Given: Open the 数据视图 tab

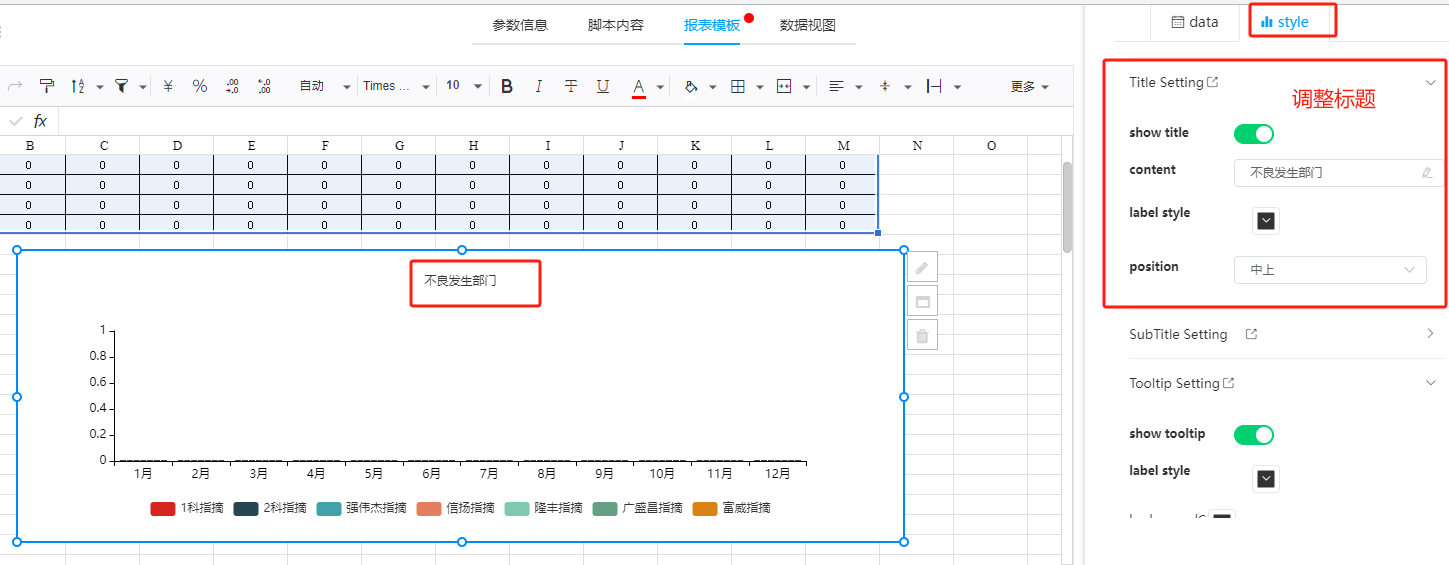Looking at the screenshot, I should [807, 25].
